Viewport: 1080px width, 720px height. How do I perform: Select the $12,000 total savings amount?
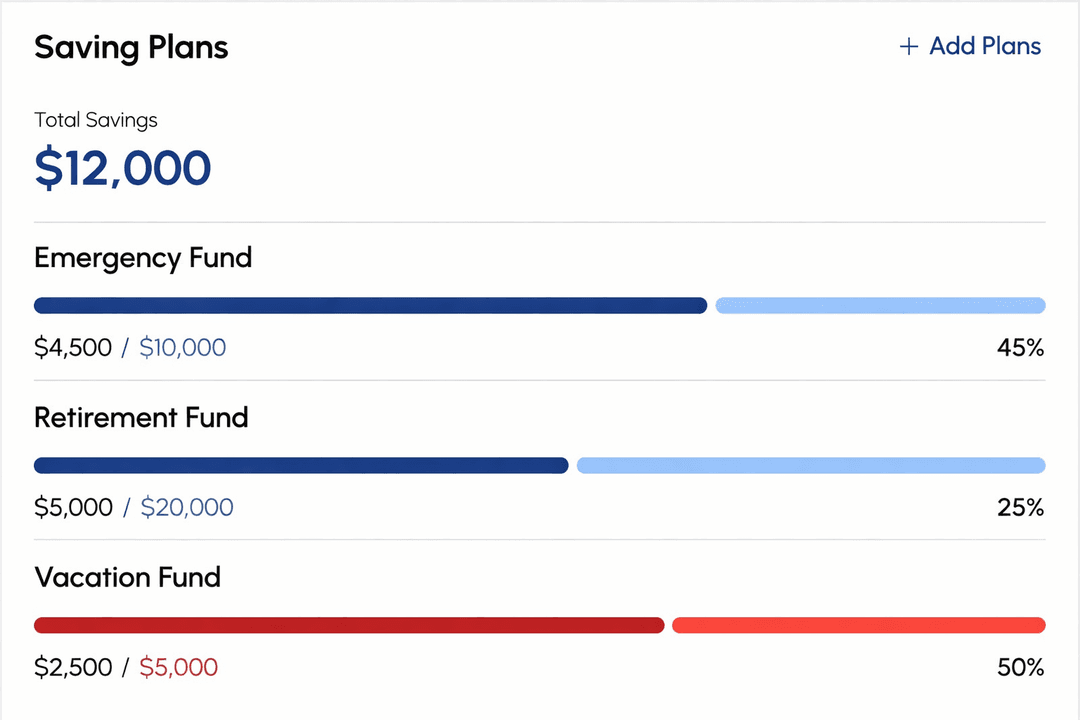tap(123, 168)
